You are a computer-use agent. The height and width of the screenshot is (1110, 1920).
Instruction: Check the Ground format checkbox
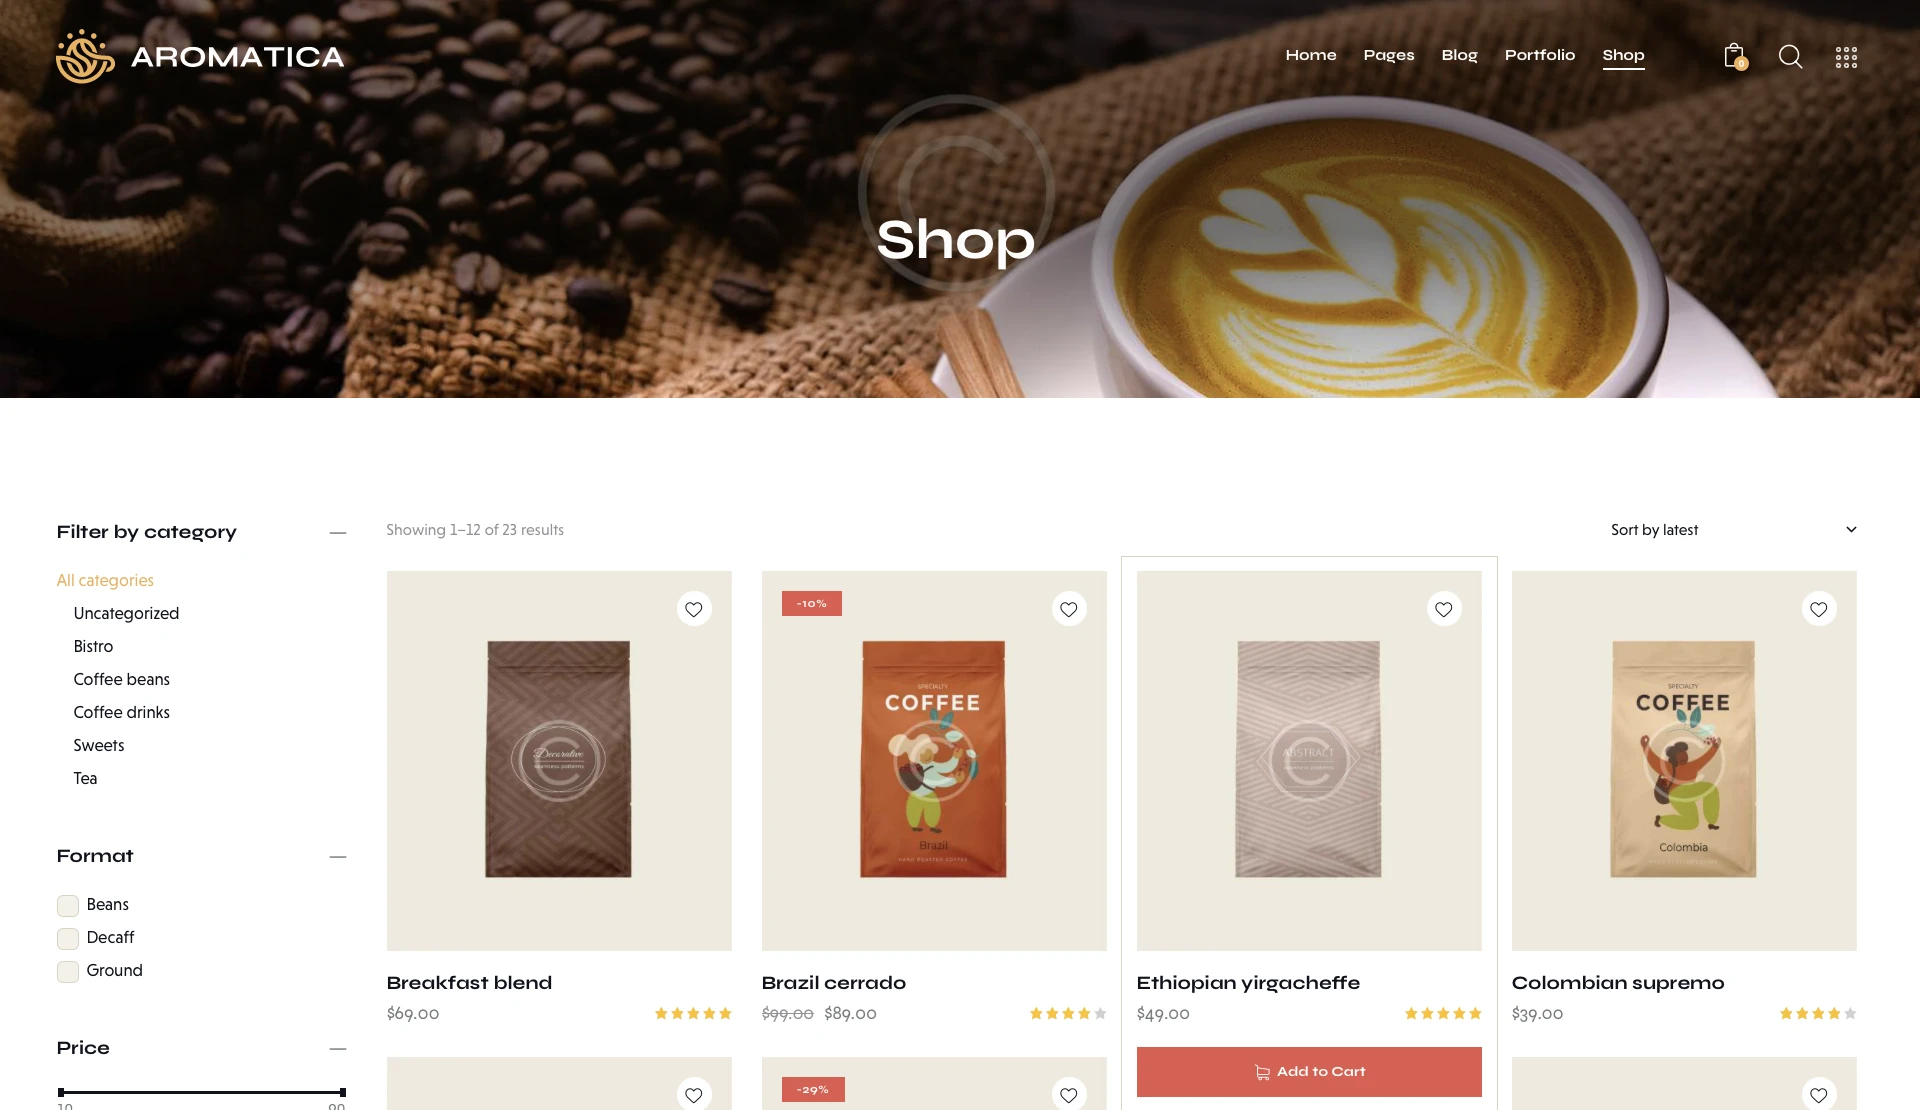[x=68, y=972]
